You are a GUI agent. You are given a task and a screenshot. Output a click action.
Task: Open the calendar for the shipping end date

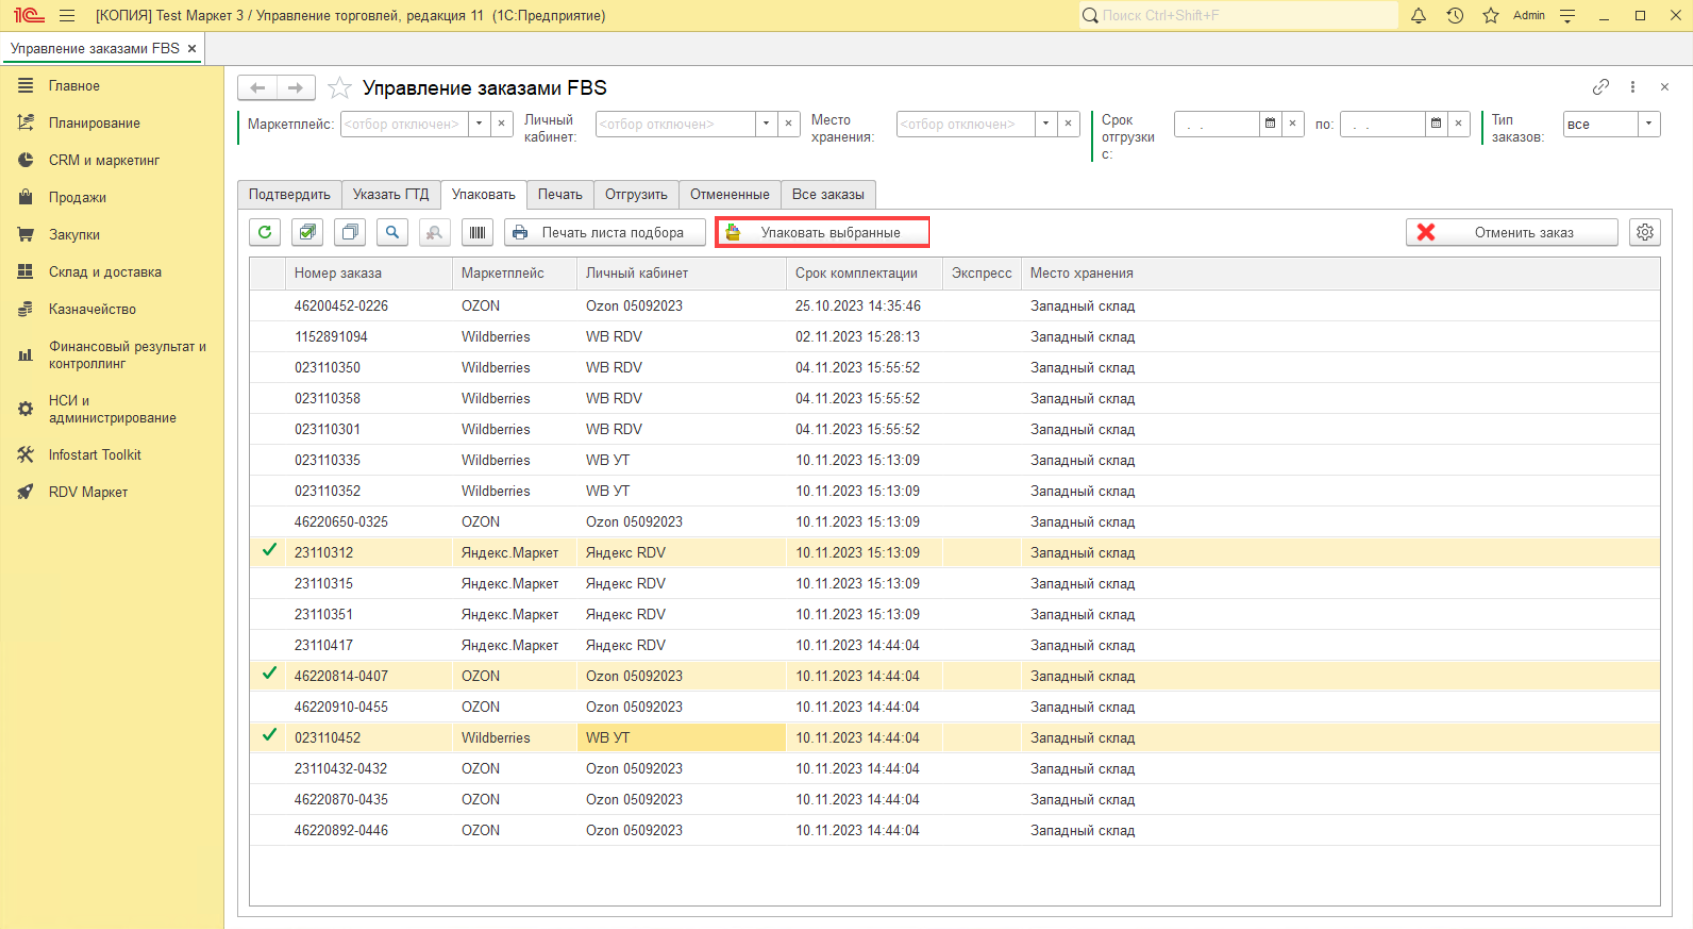[x=1436, y=124]
